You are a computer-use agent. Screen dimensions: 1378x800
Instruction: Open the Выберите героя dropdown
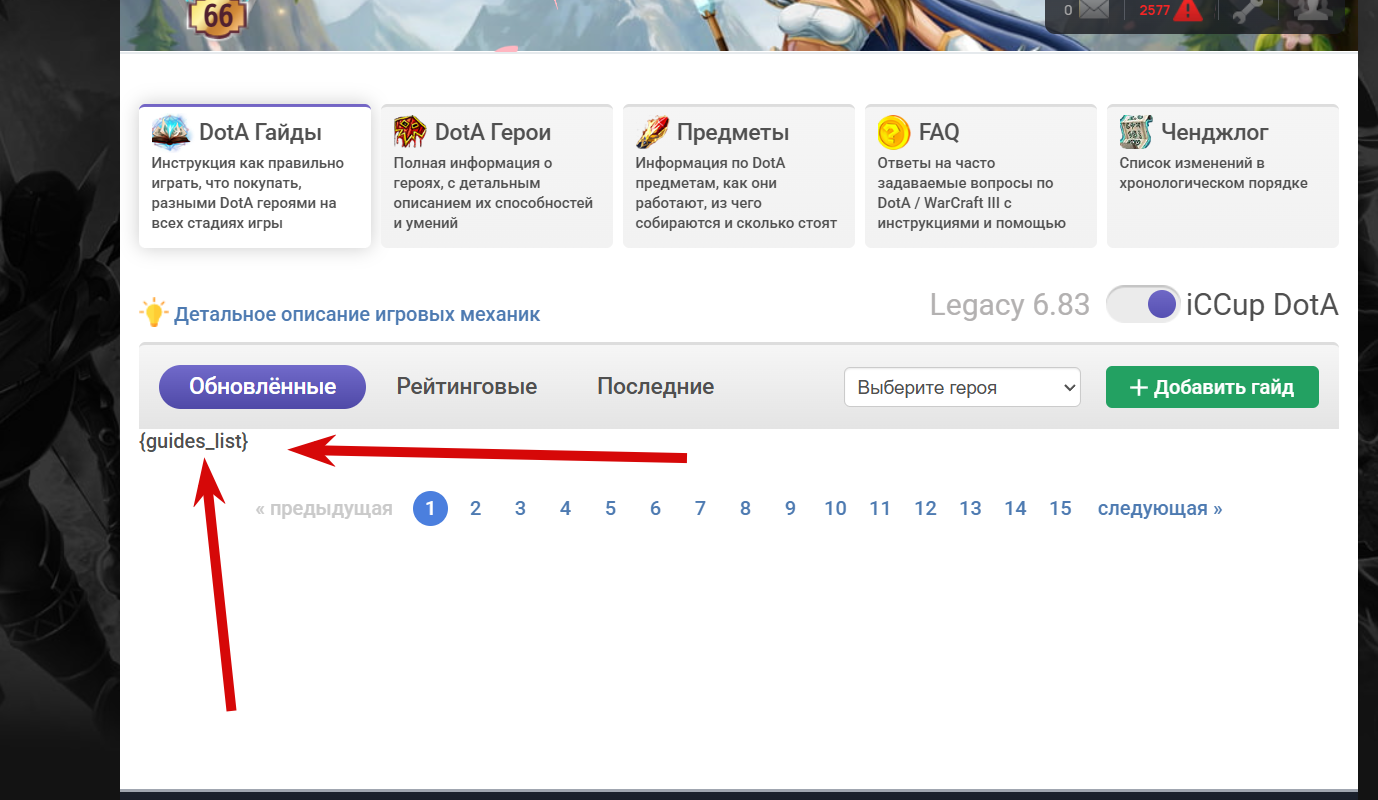(x=962, y=387)
